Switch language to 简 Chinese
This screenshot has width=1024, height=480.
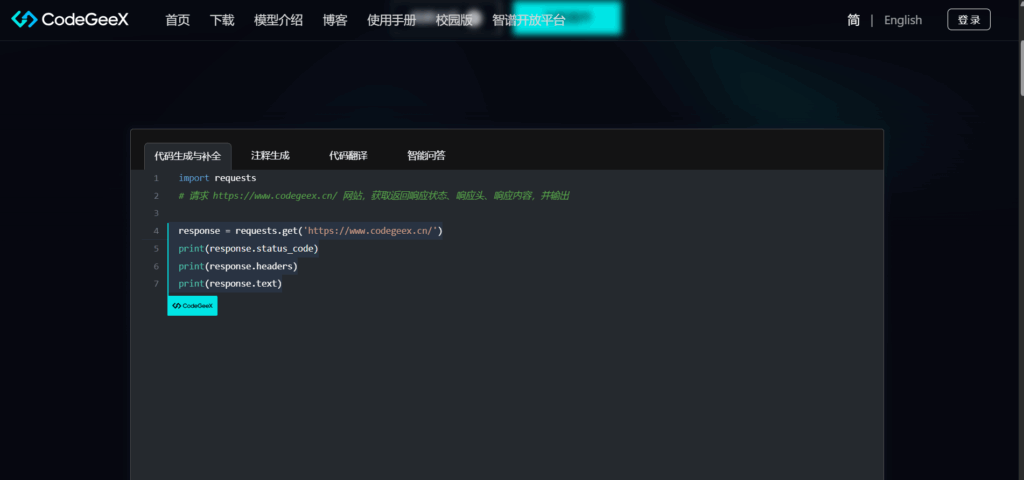tap(854, 20)
